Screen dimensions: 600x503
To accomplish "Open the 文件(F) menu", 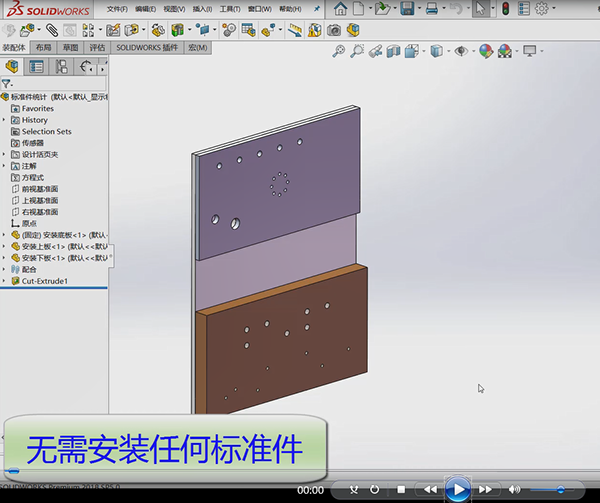I will point(116,9).
